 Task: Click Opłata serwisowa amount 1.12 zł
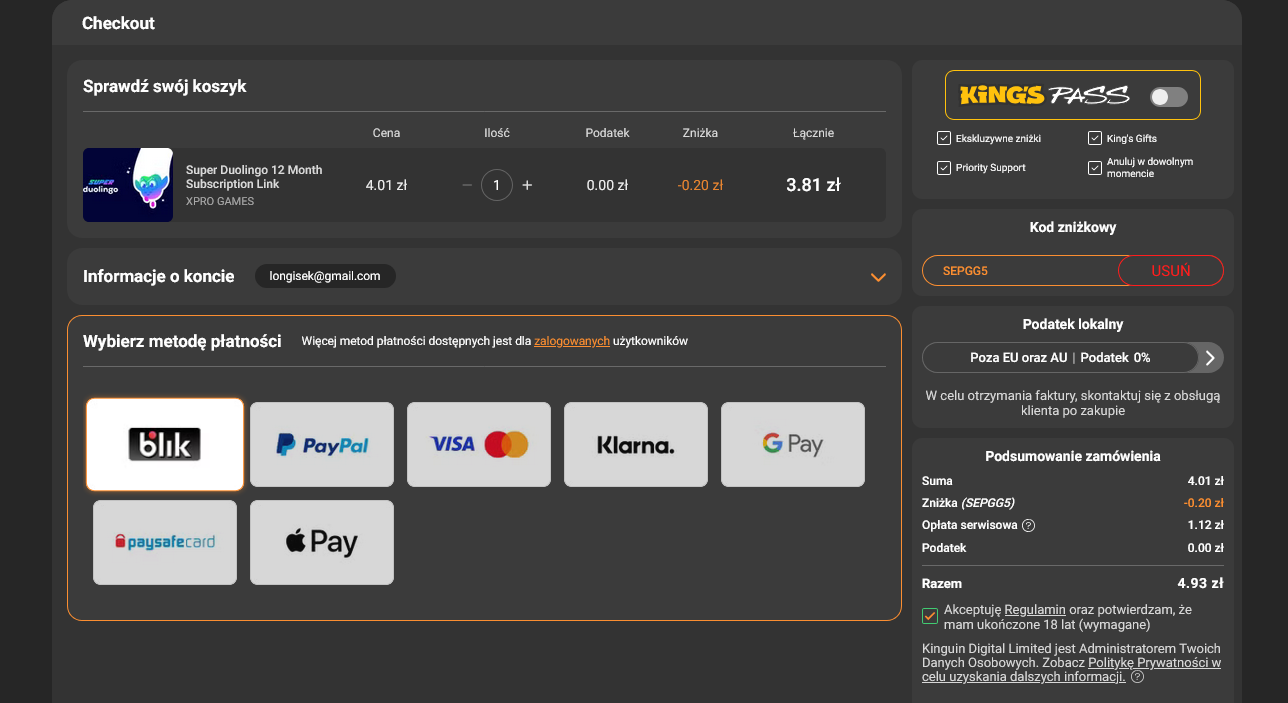click(x=1205, y=526)
